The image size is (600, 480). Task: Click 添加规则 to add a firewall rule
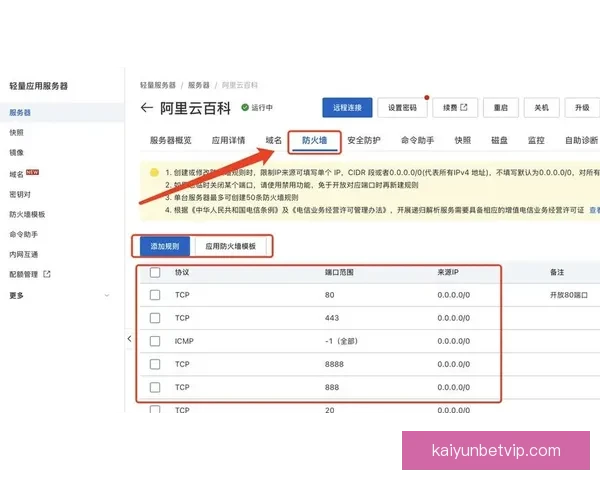tap(165, 246)
